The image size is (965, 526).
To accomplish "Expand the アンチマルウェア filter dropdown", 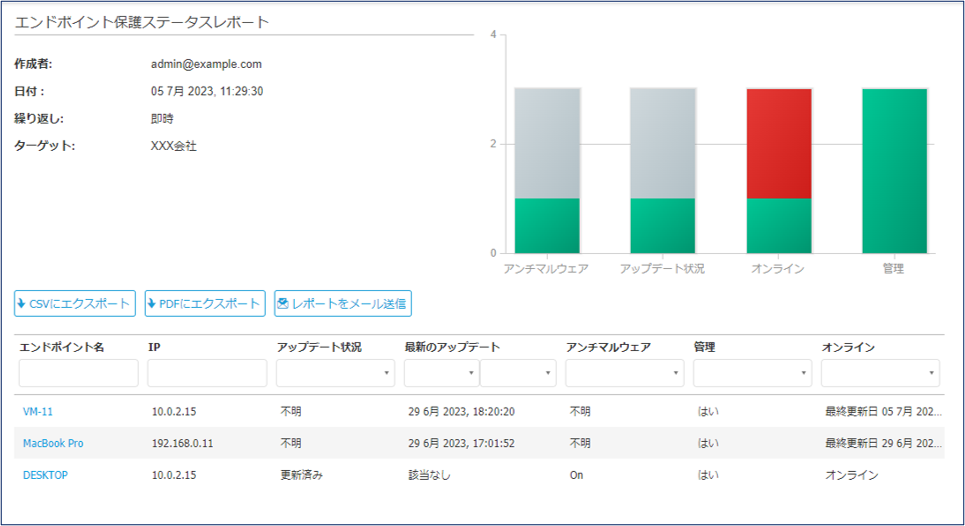I will click(625, 373).
